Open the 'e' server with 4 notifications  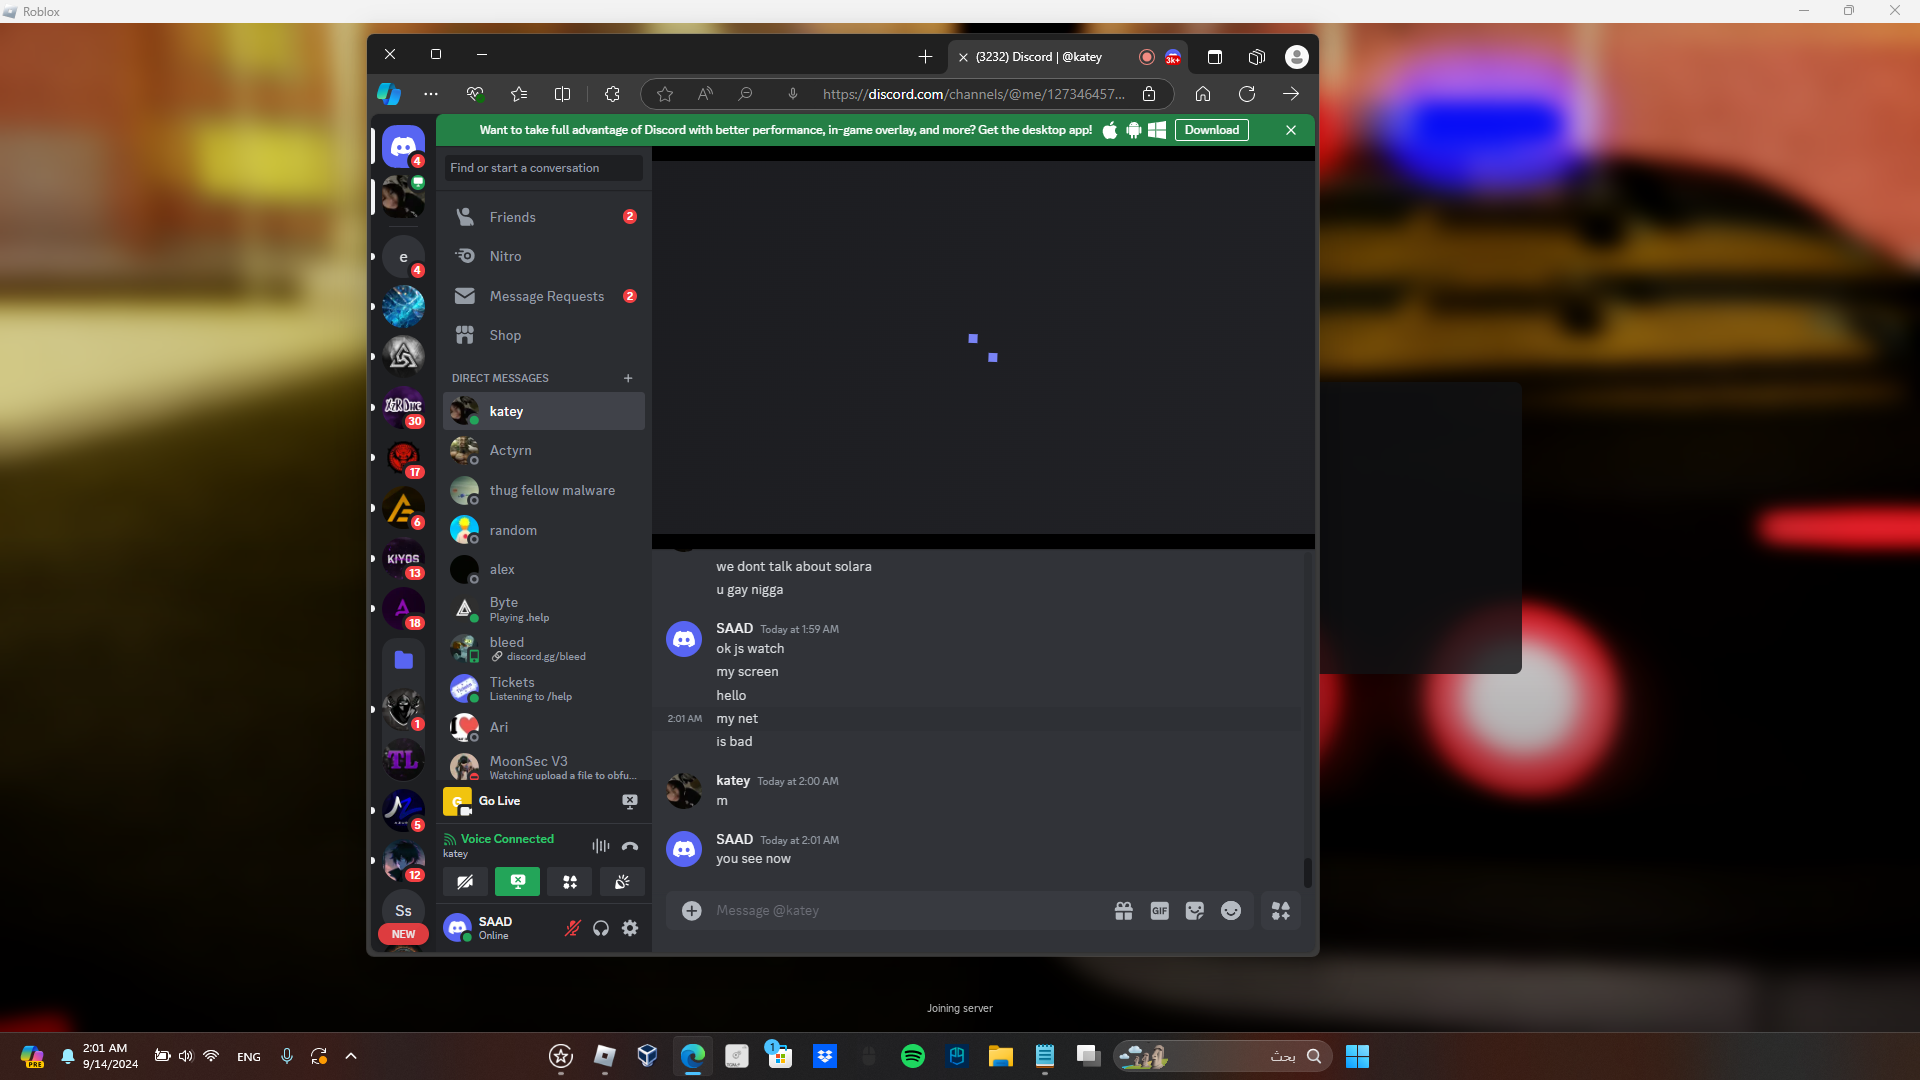(x=403, y=257)
